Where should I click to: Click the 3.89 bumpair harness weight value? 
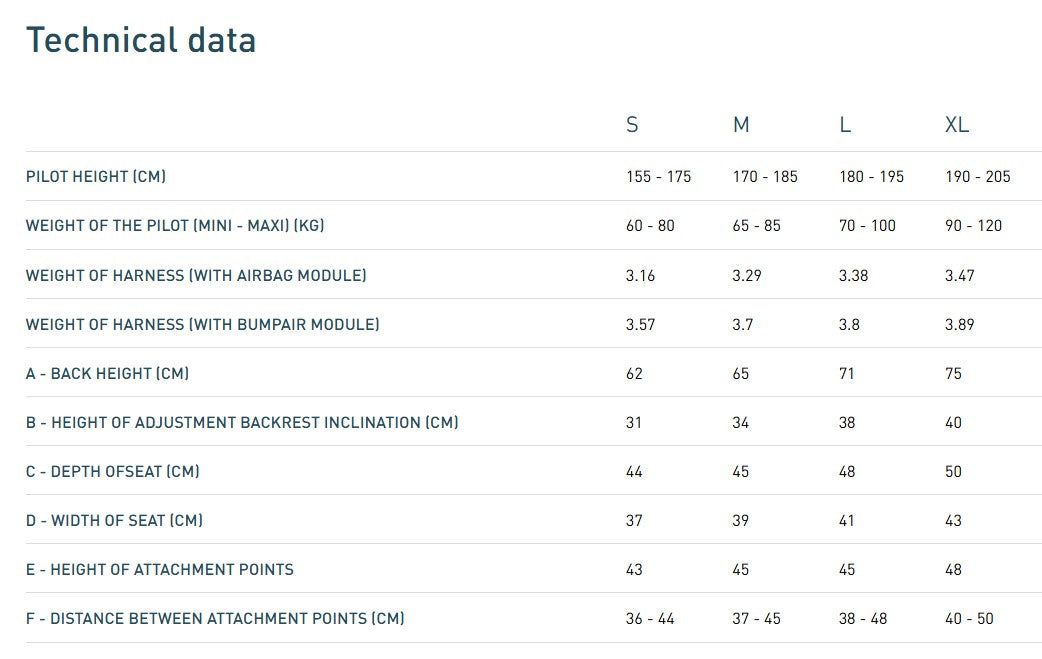click(959, 324)
